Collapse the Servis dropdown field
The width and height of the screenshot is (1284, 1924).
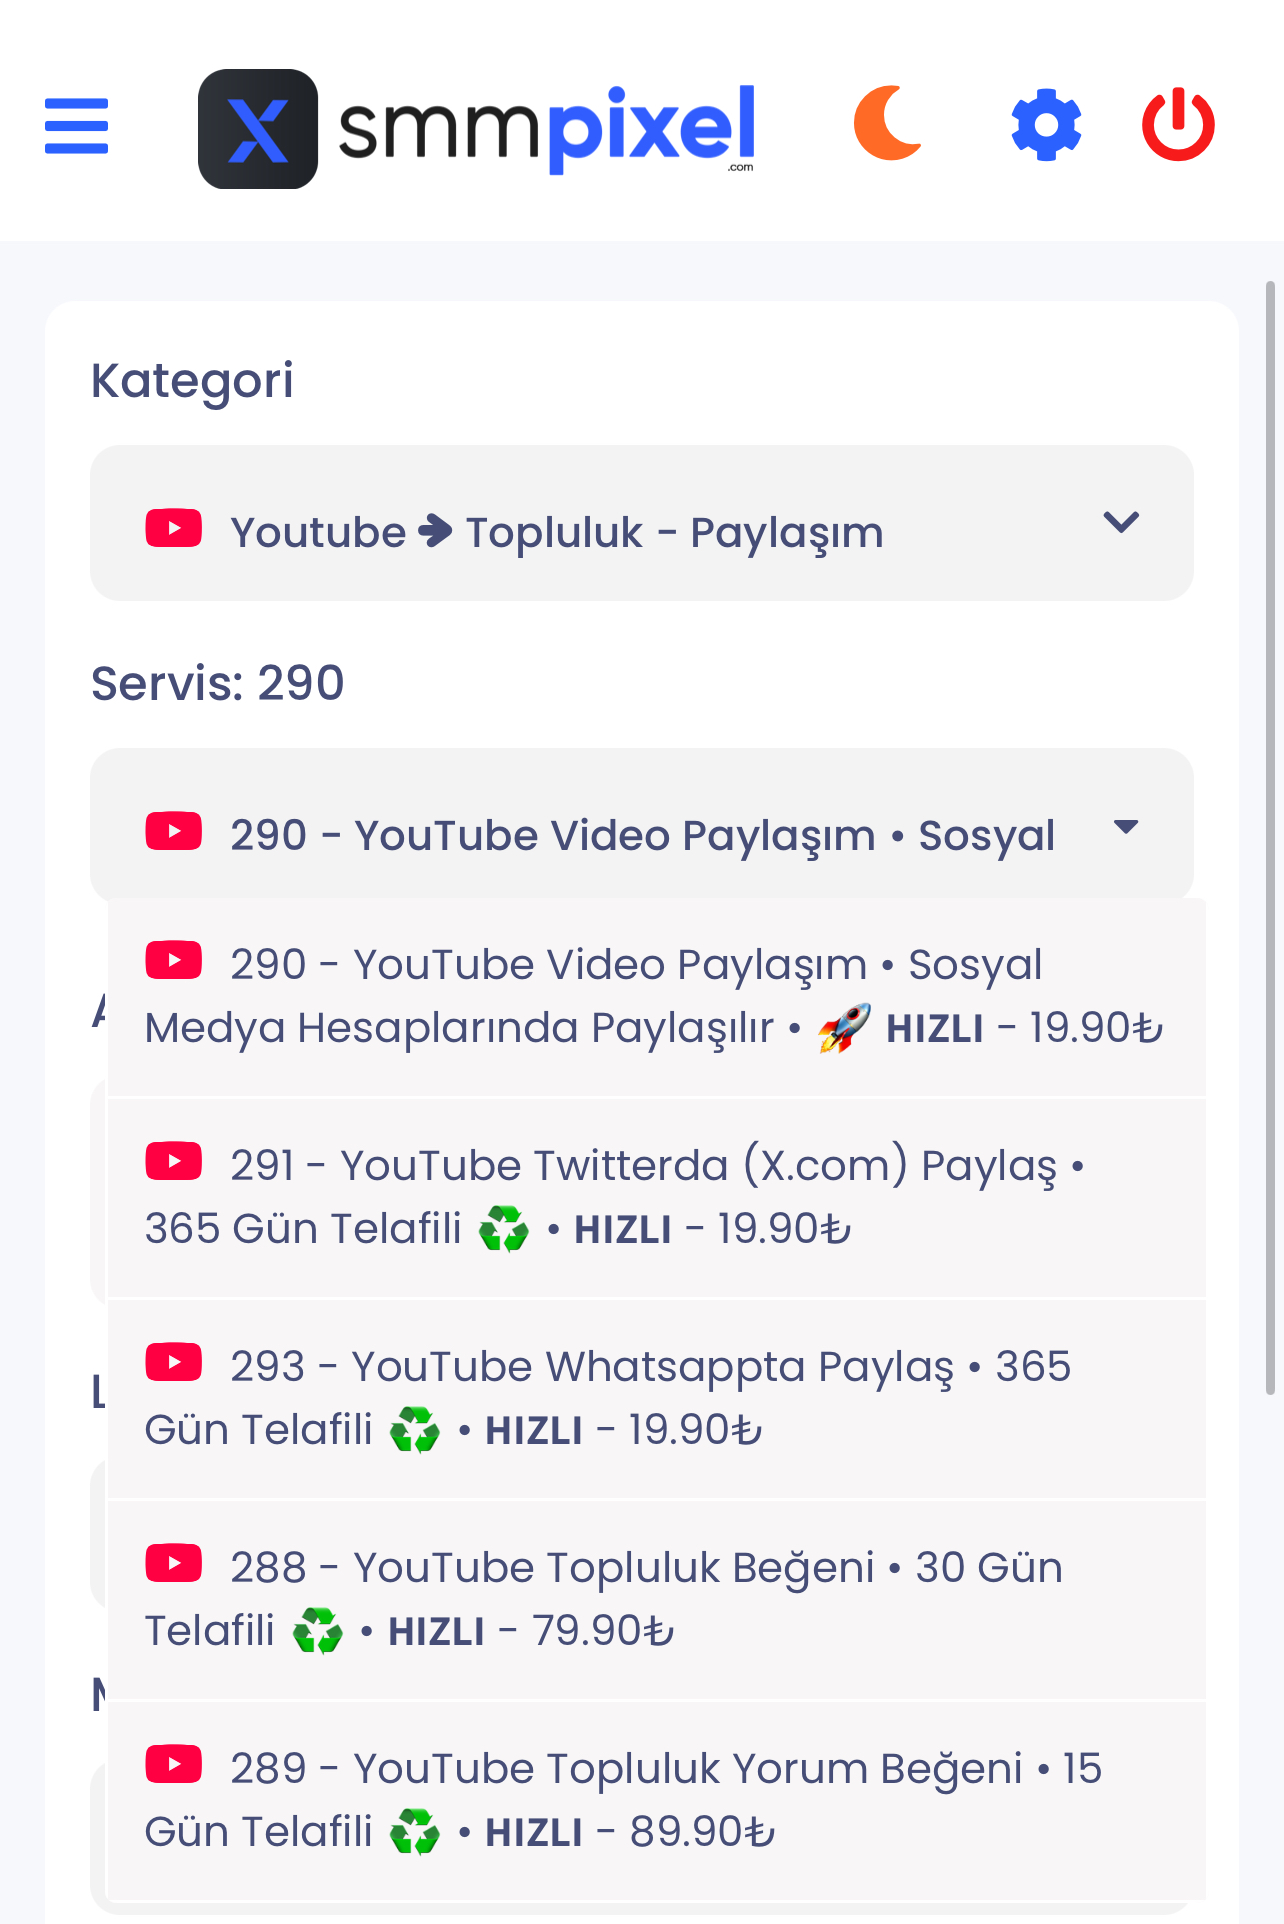pos(642,826)
